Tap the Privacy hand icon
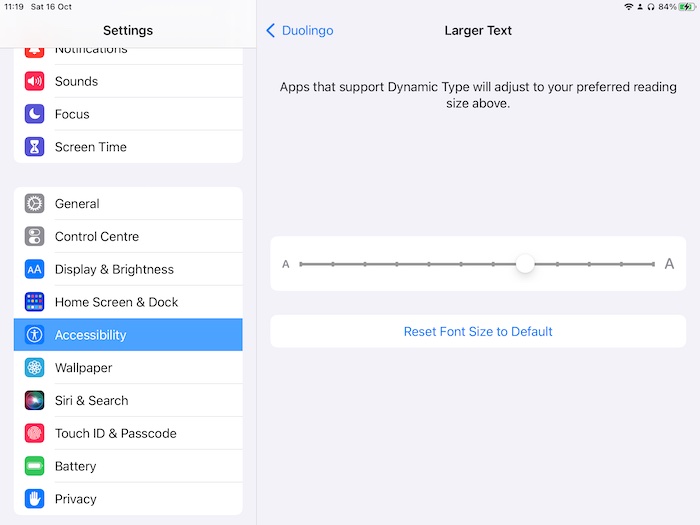This screenshot has width=700, height=525. coord(35,499)
